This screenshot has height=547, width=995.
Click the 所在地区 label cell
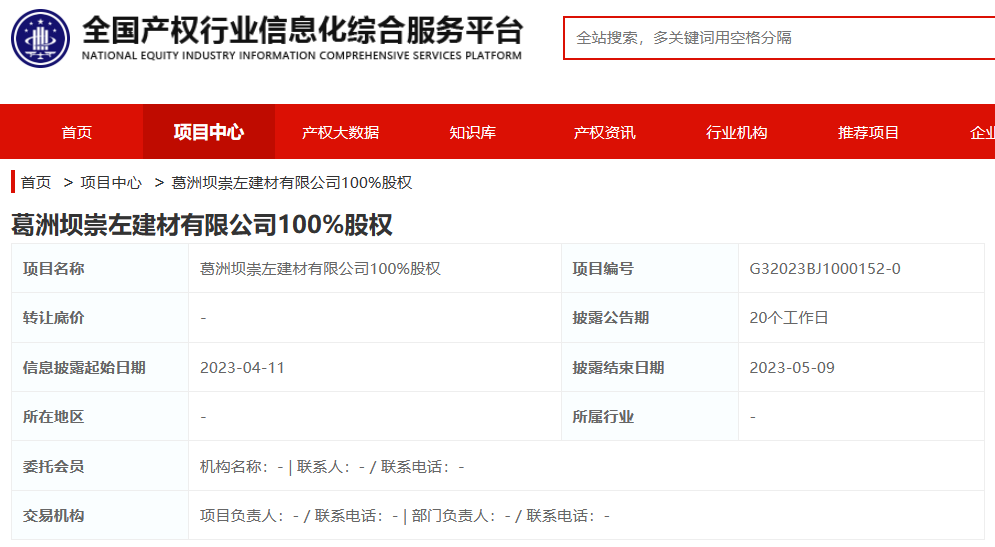[x=100, y=417]
